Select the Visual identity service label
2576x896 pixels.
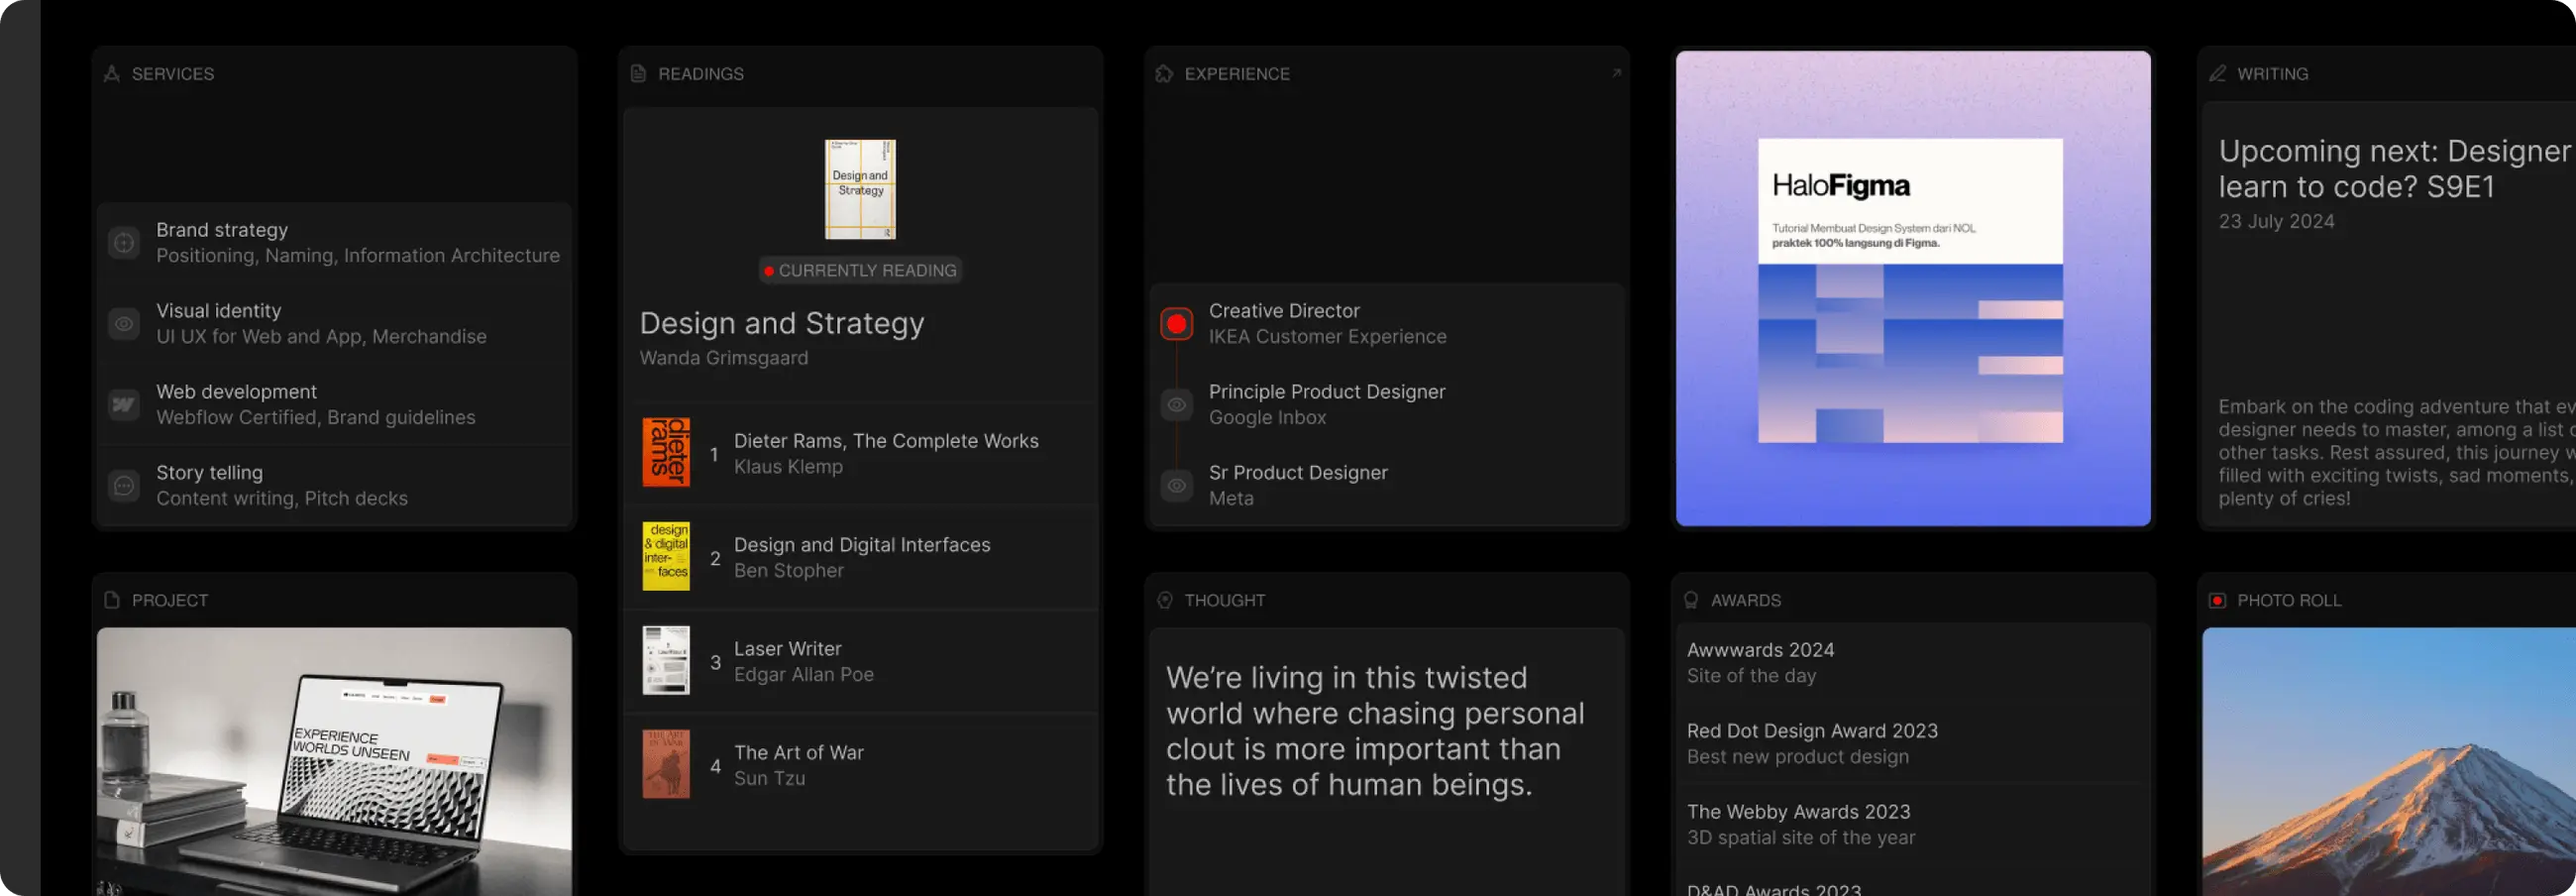click(x=219, y=311)
